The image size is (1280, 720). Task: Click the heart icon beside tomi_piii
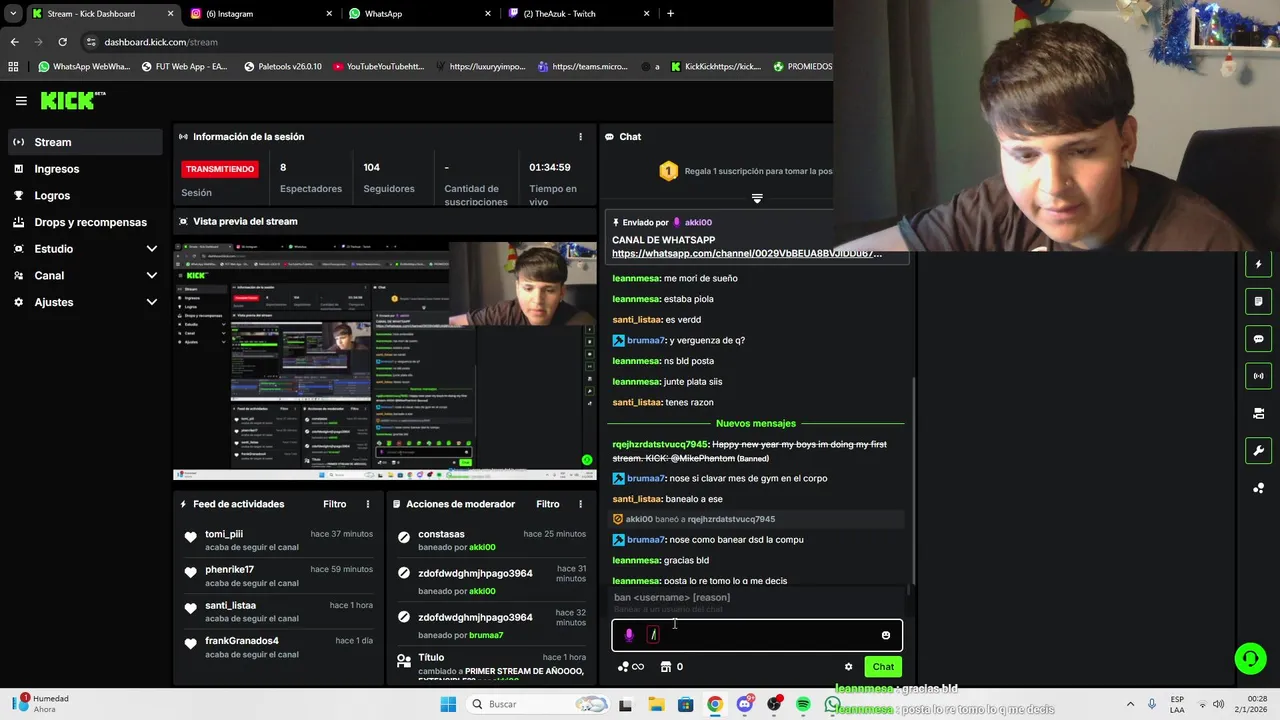pos(190,538)
